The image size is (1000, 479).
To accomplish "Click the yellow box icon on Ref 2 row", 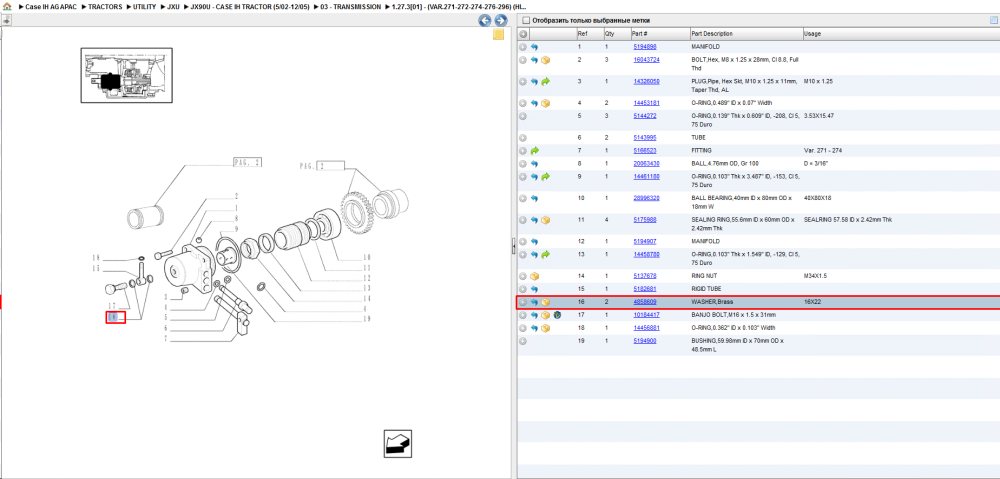I will click(545, 60).
